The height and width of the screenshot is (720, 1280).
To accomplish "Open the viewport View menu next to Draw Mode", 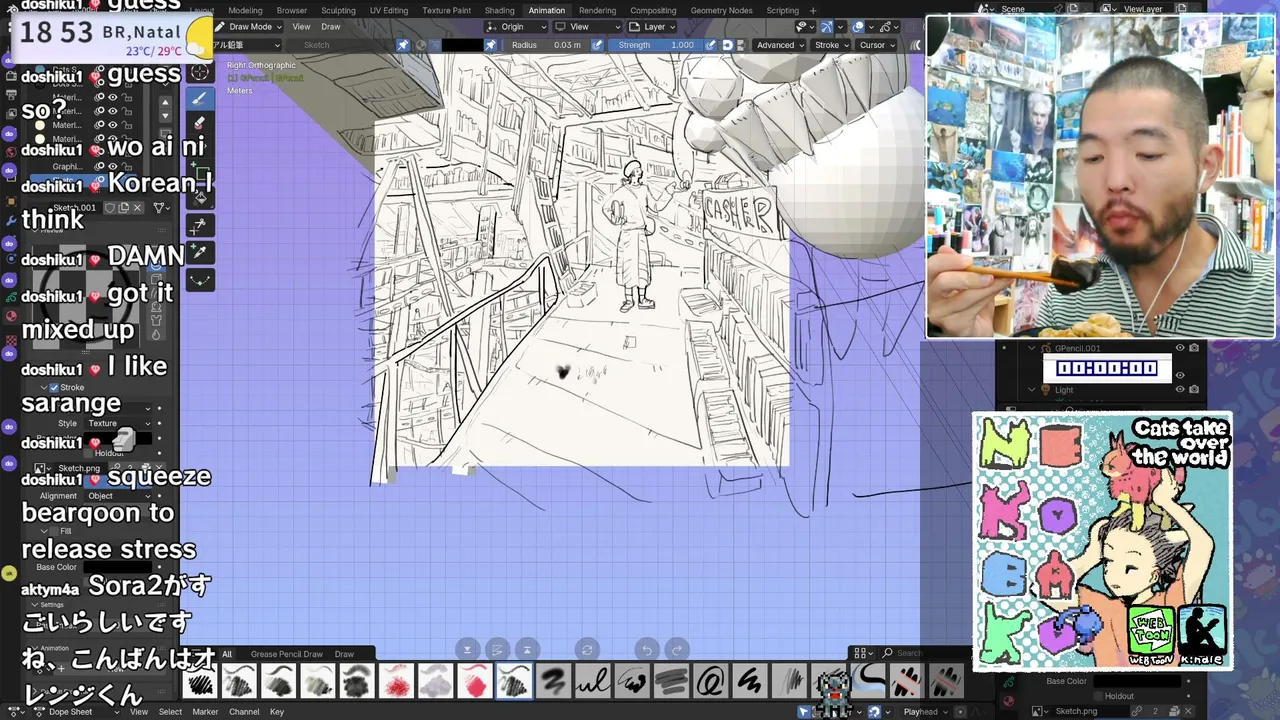I will coord(301,27).
